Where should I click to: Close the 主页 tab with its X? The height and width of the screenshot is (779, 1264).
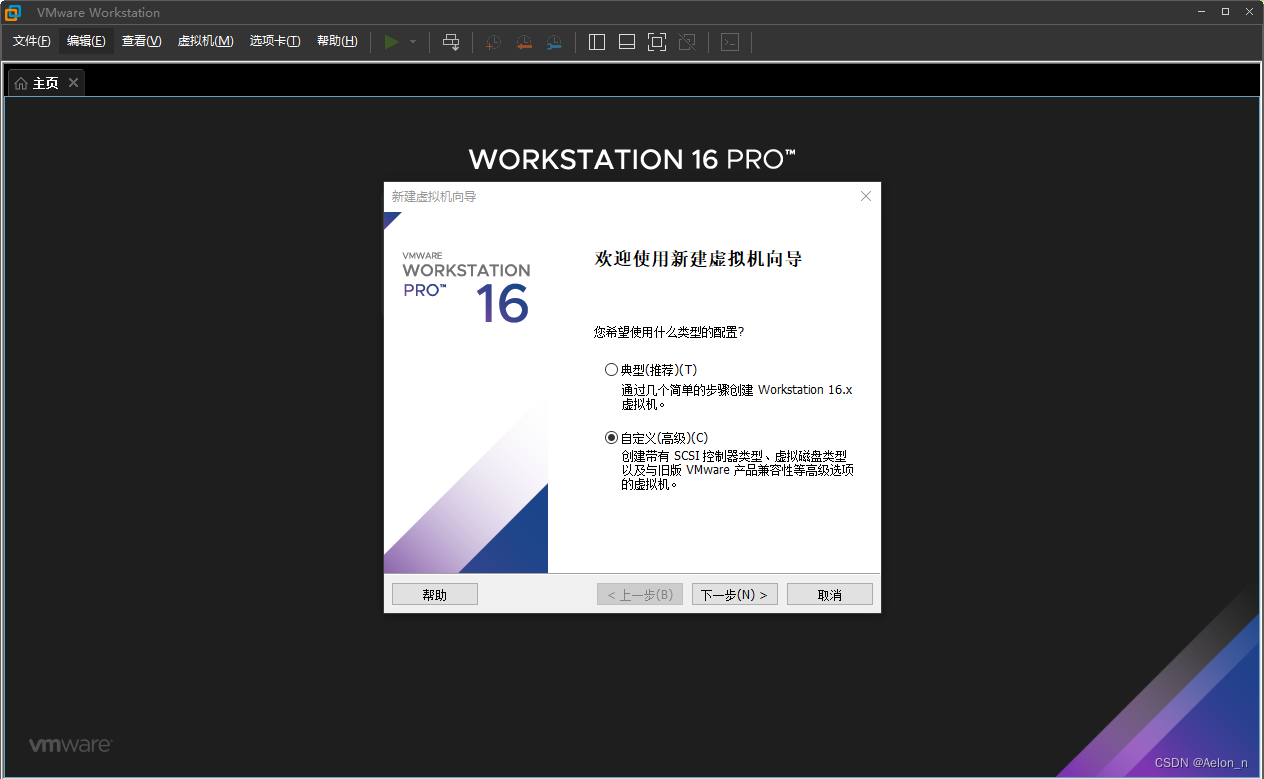pos(73,83)
